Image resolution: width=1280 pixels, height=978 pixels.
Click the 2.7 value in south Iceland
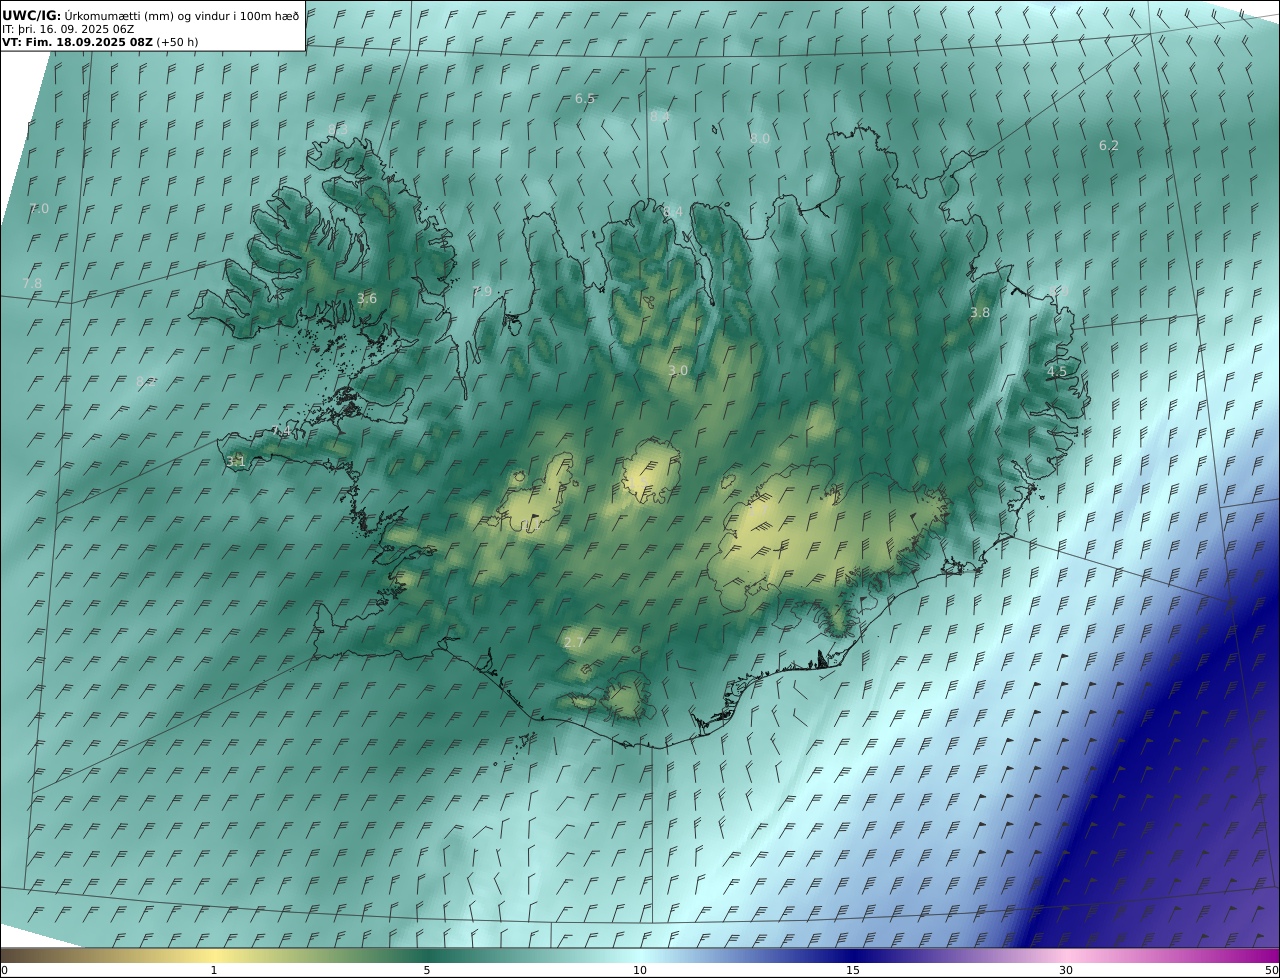tap(574, 642)
